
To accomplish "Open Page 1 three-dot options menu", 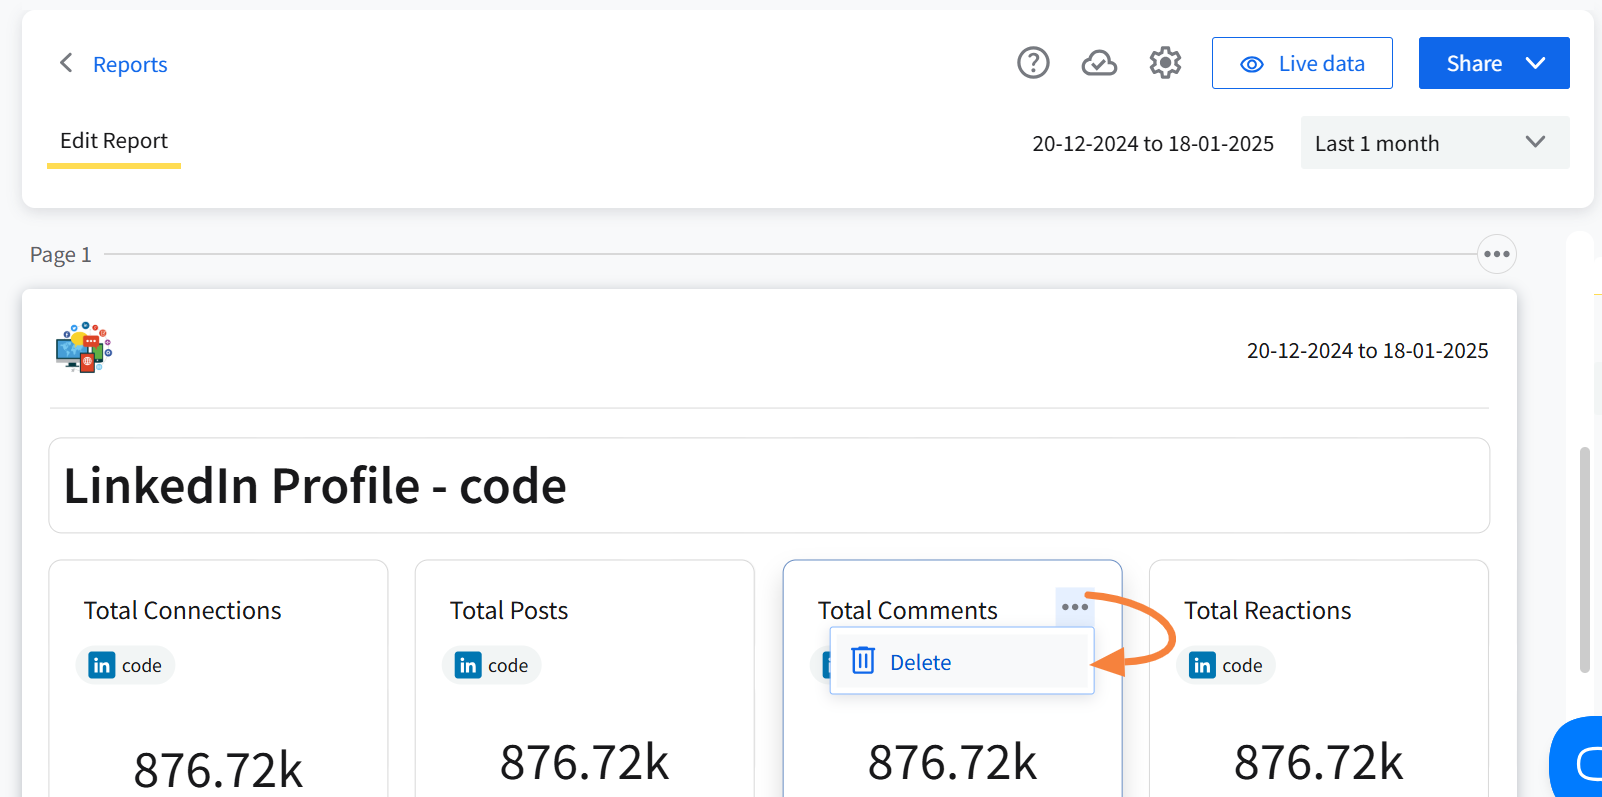I will click(1496, 254).
